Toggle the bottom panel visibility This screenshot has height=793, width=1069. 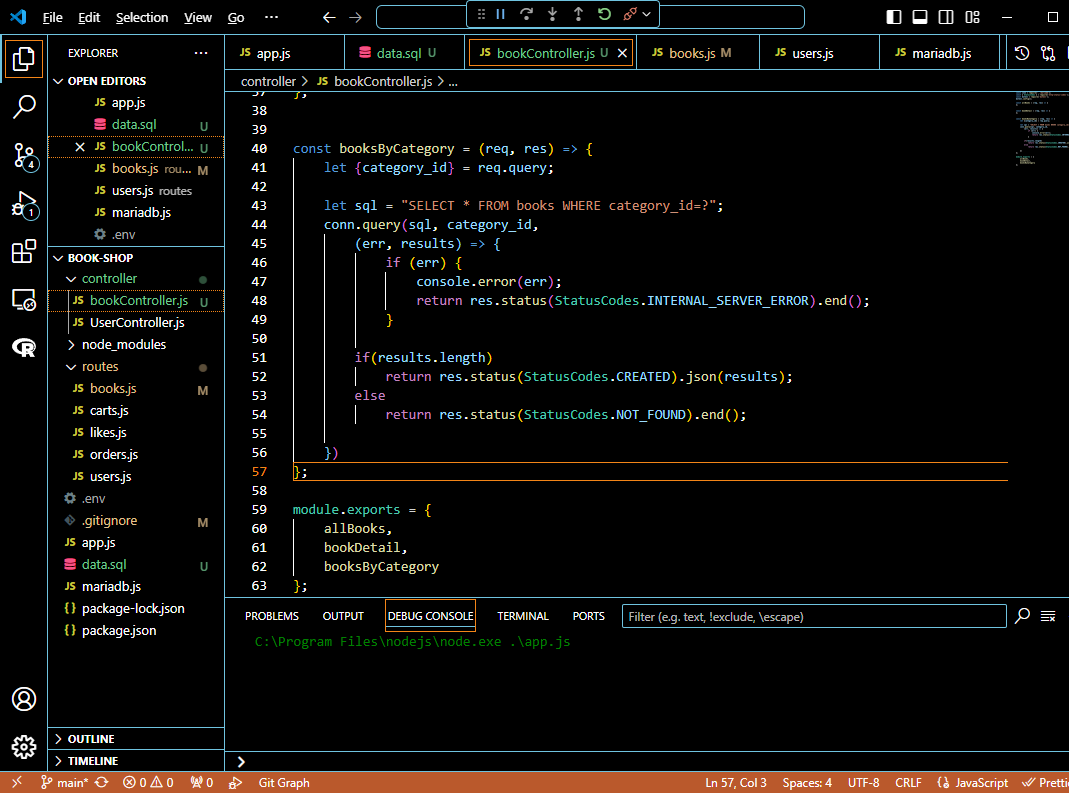coord(920,17)
